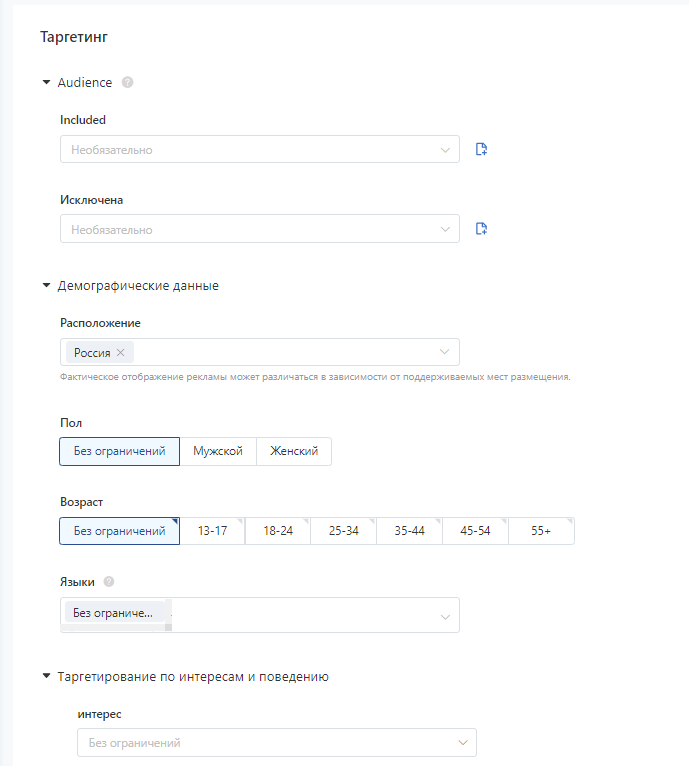Select Женский gender option
The width and height of the screenshot is (689, 766).
tap(294, 451)
